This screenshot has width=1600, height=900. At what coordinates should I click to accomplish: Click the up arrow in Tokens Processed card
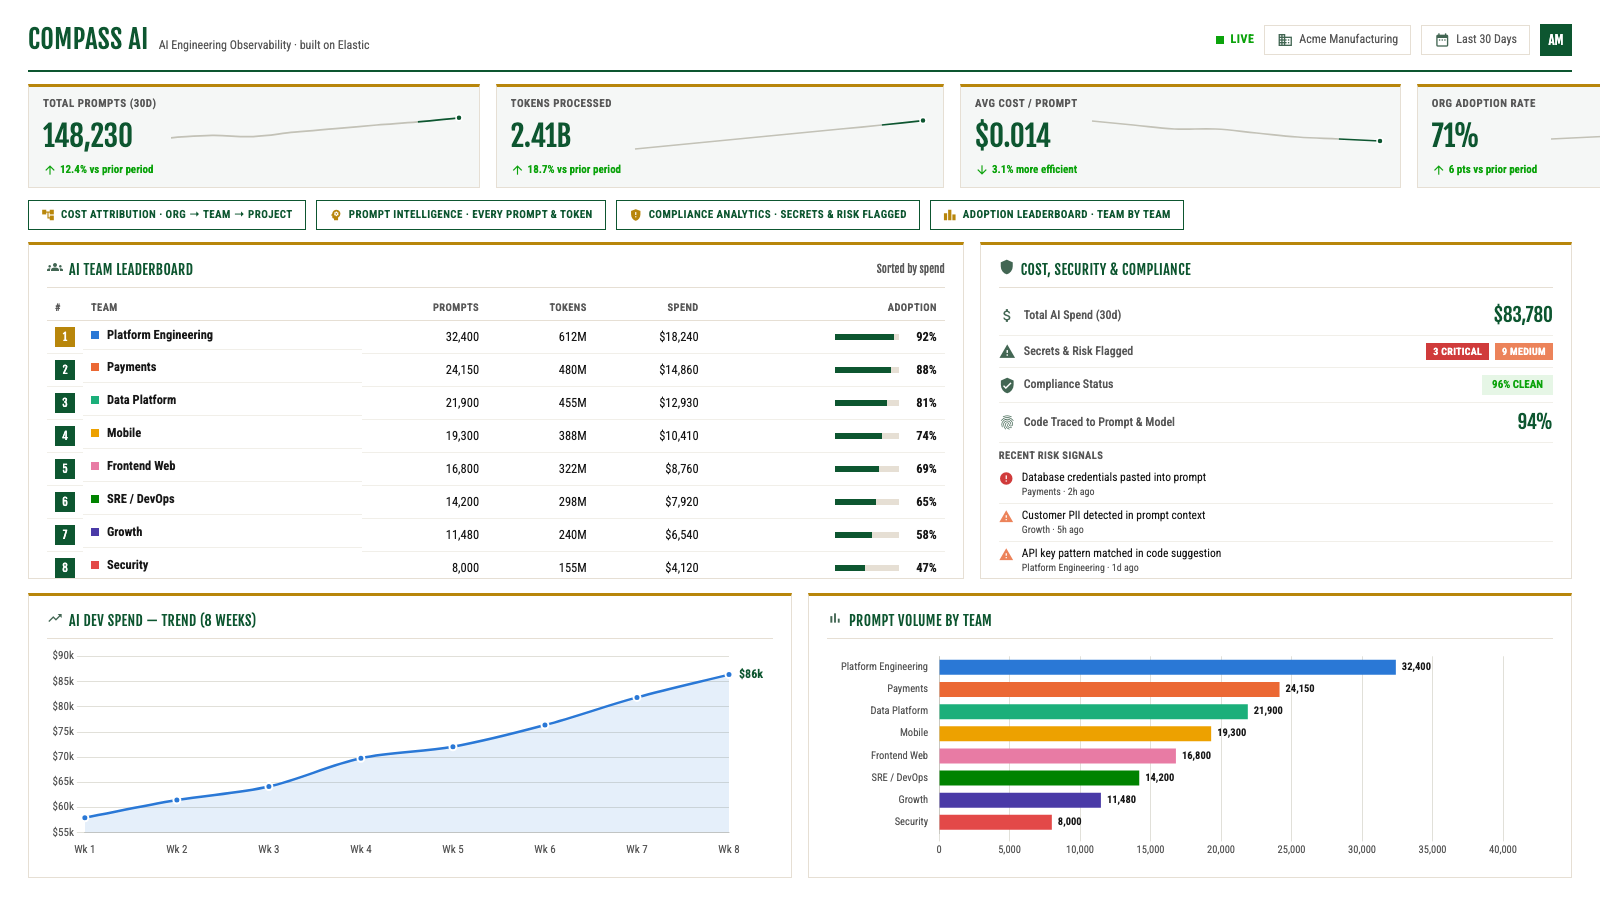coord(517,170)
